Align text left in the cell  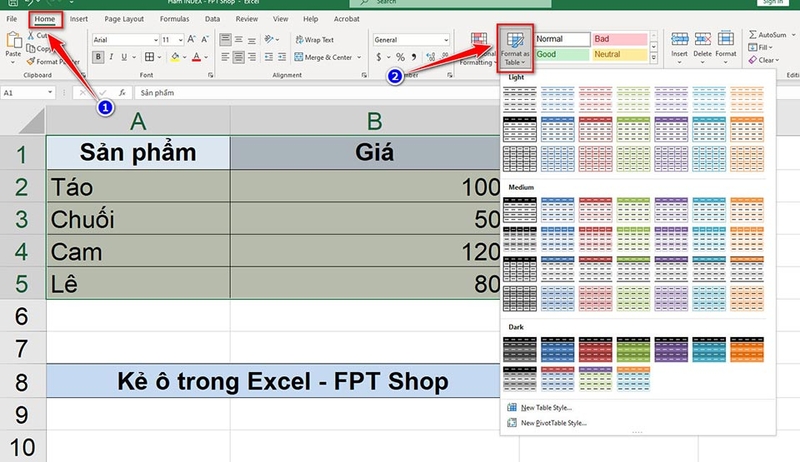(225, 57)
